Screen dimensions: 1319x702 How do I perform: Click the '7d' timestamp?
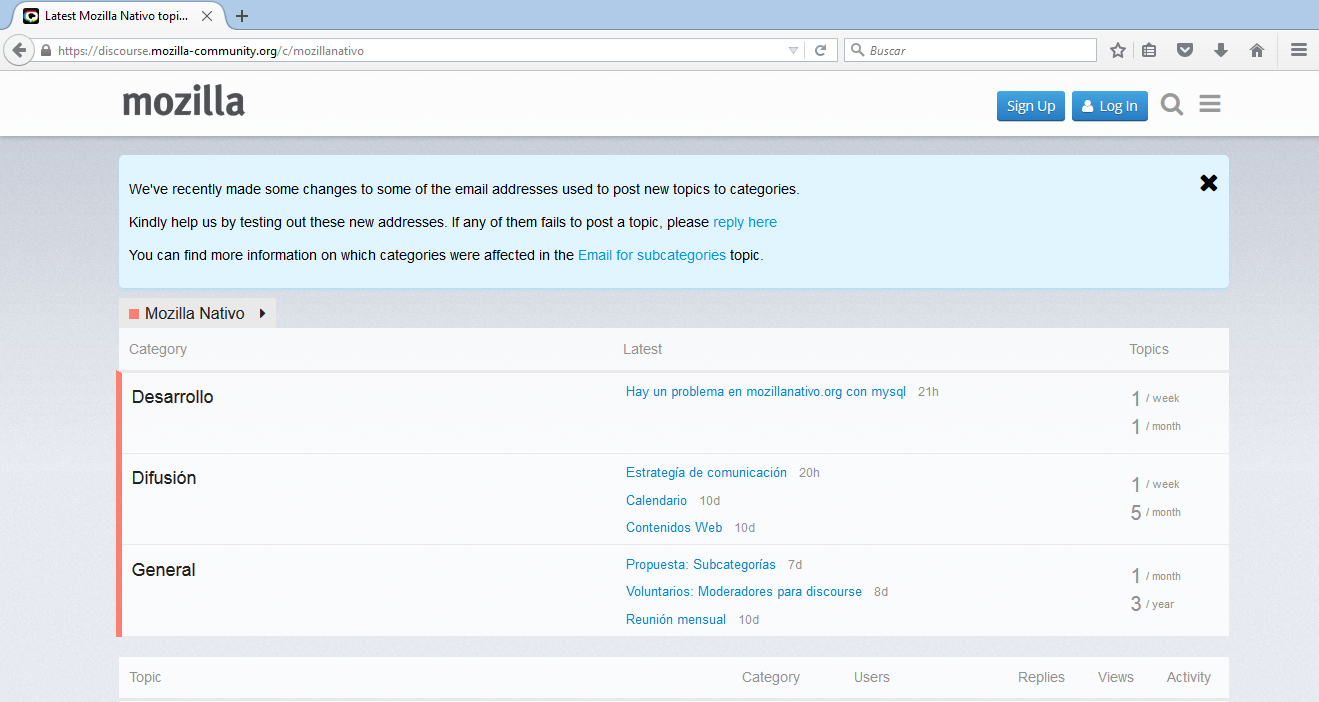795,565
